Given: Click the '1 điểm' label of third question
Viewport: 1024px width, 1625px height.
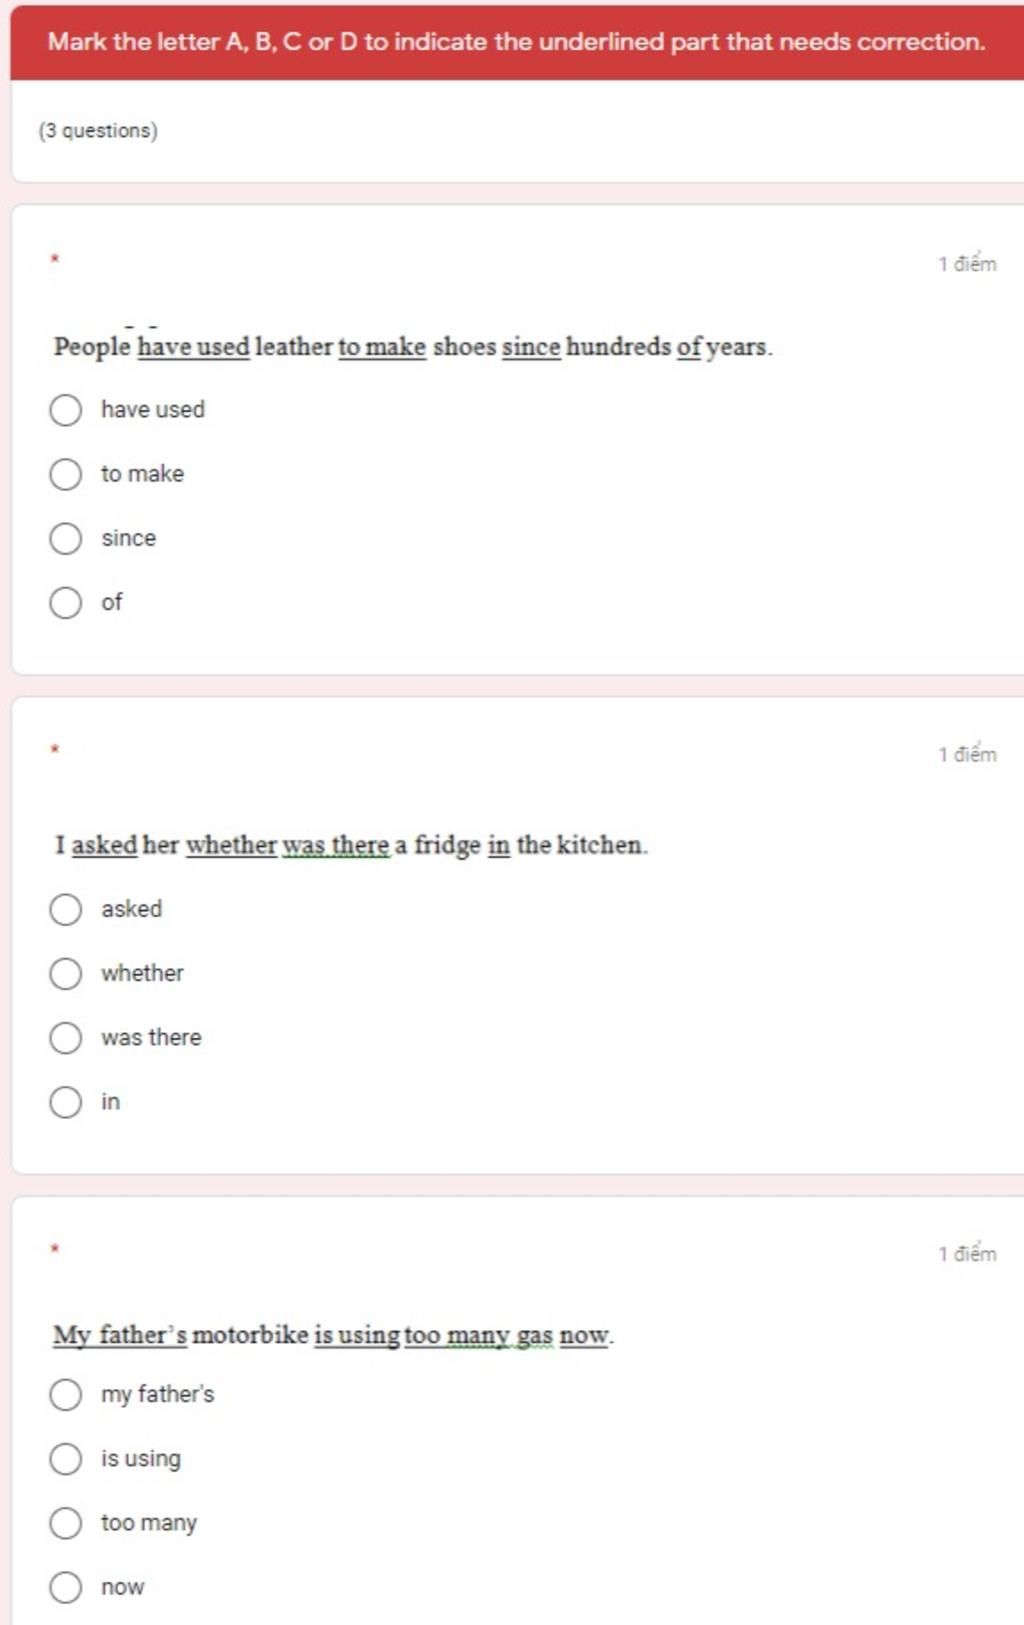Looking at the screenshot, I should [x=967, y=1253].
